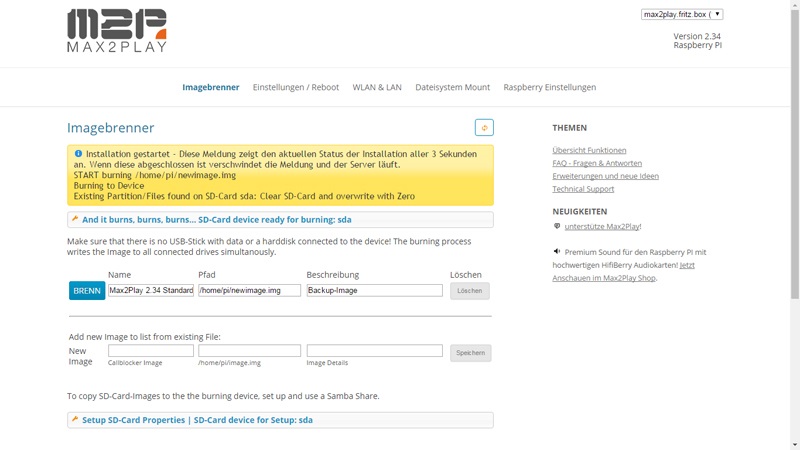Image resolution: width=800 pixels, height=450 pixels.
Task: Open the Imagebrenner tab
Action: pos(211,87)
